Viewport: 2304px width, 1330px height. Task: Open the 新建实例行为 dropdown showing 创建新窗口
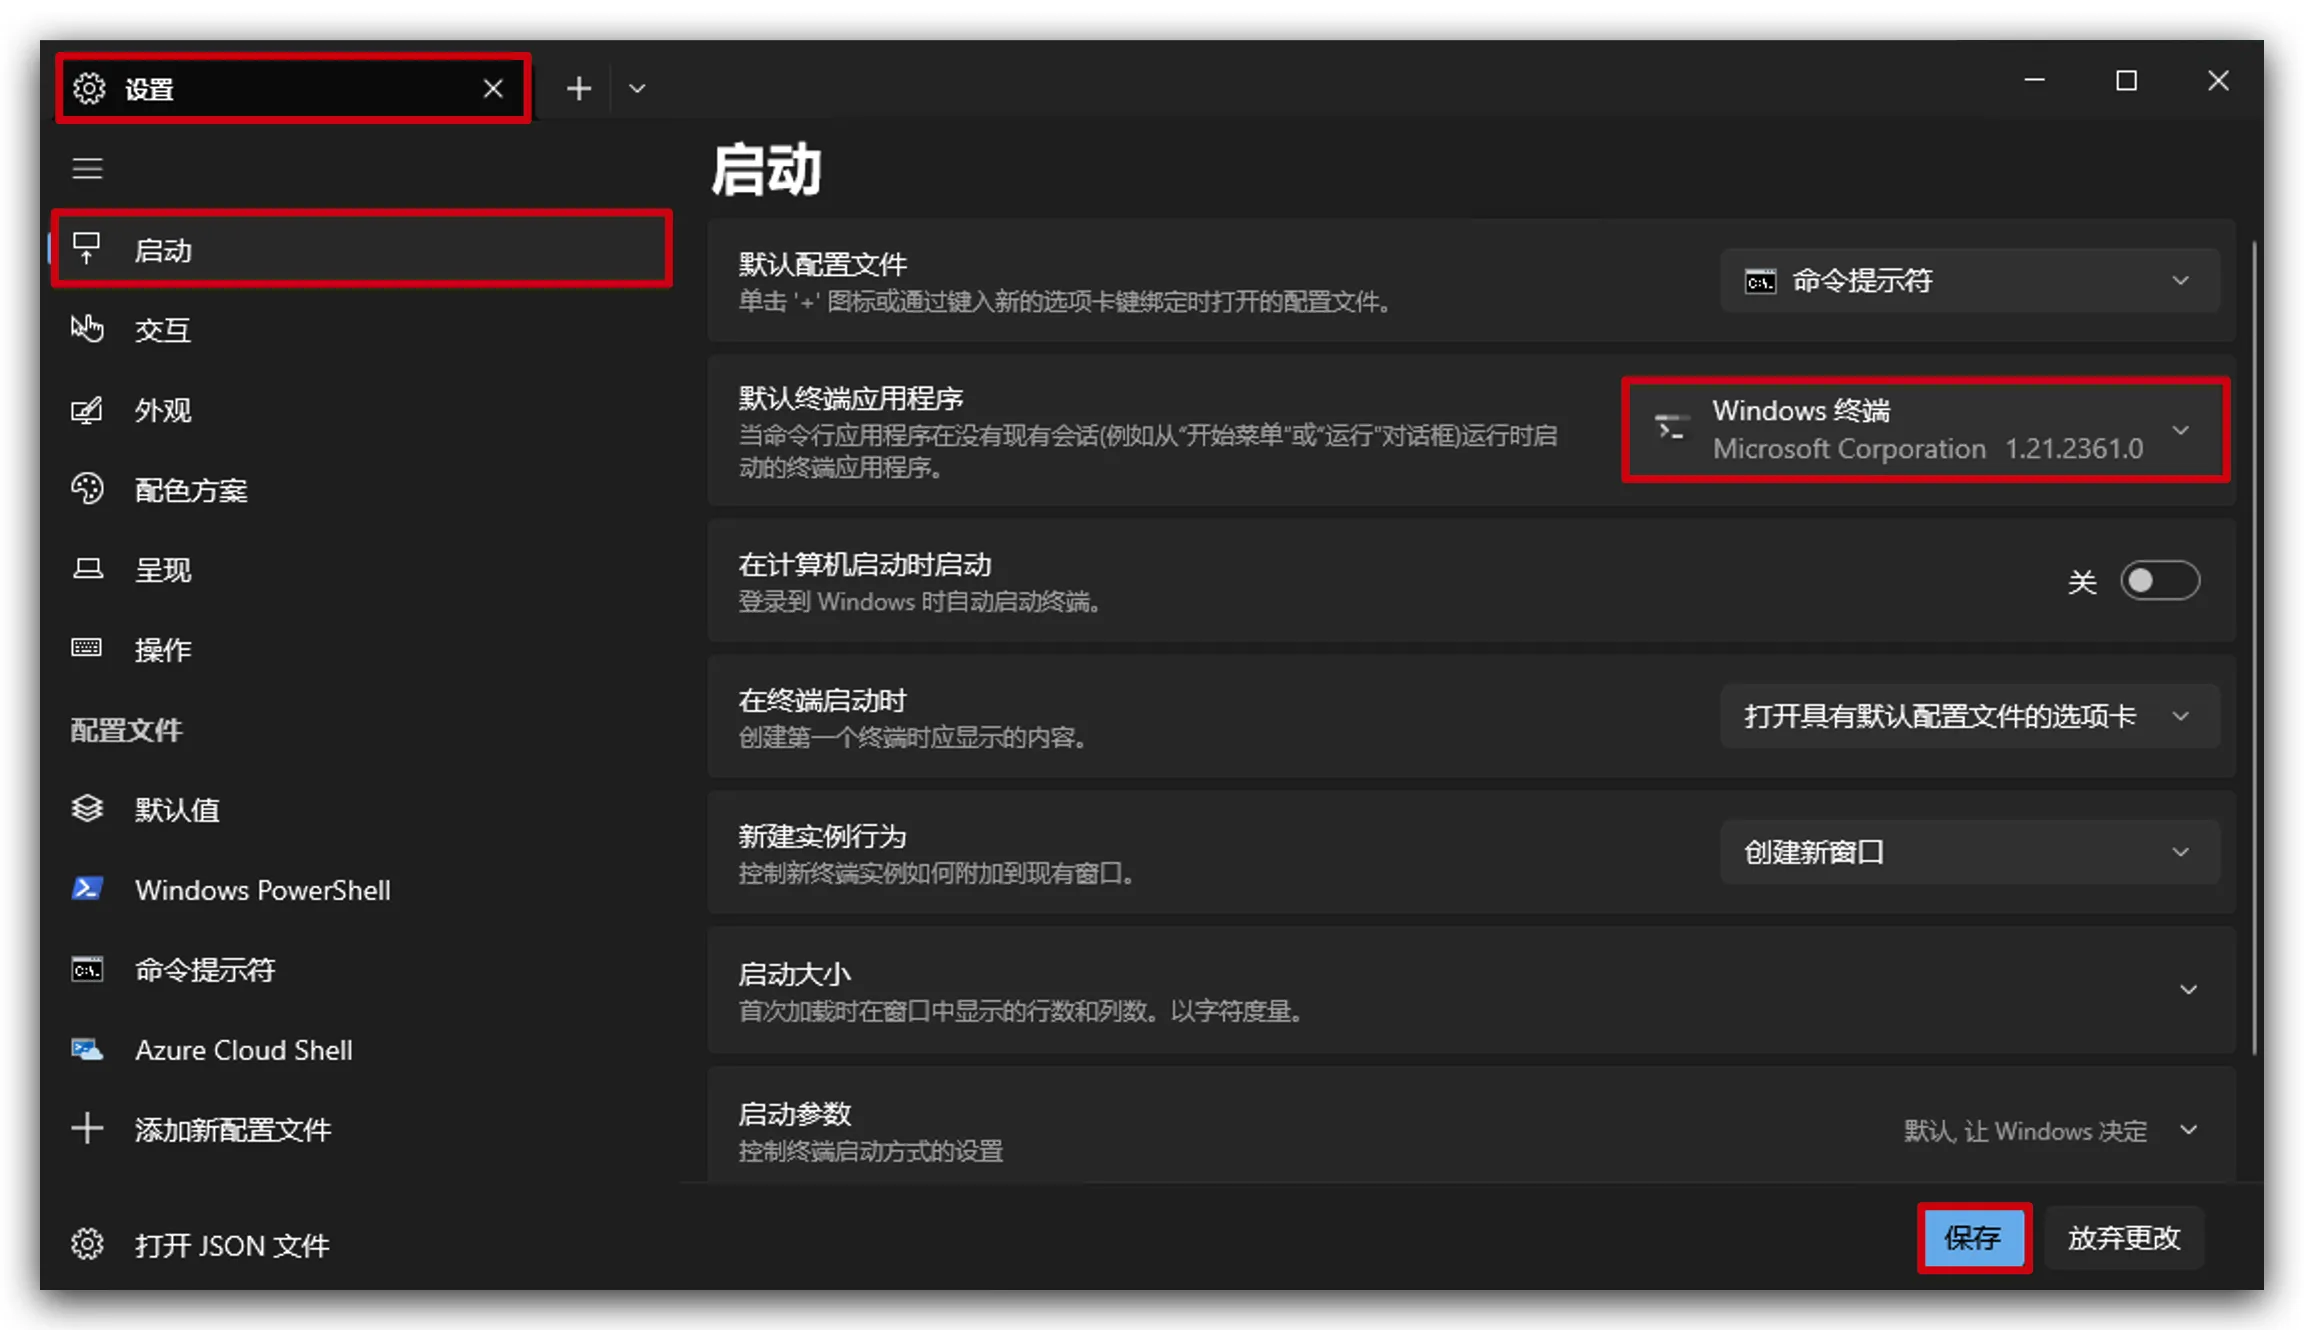(x=1970, y=852)
